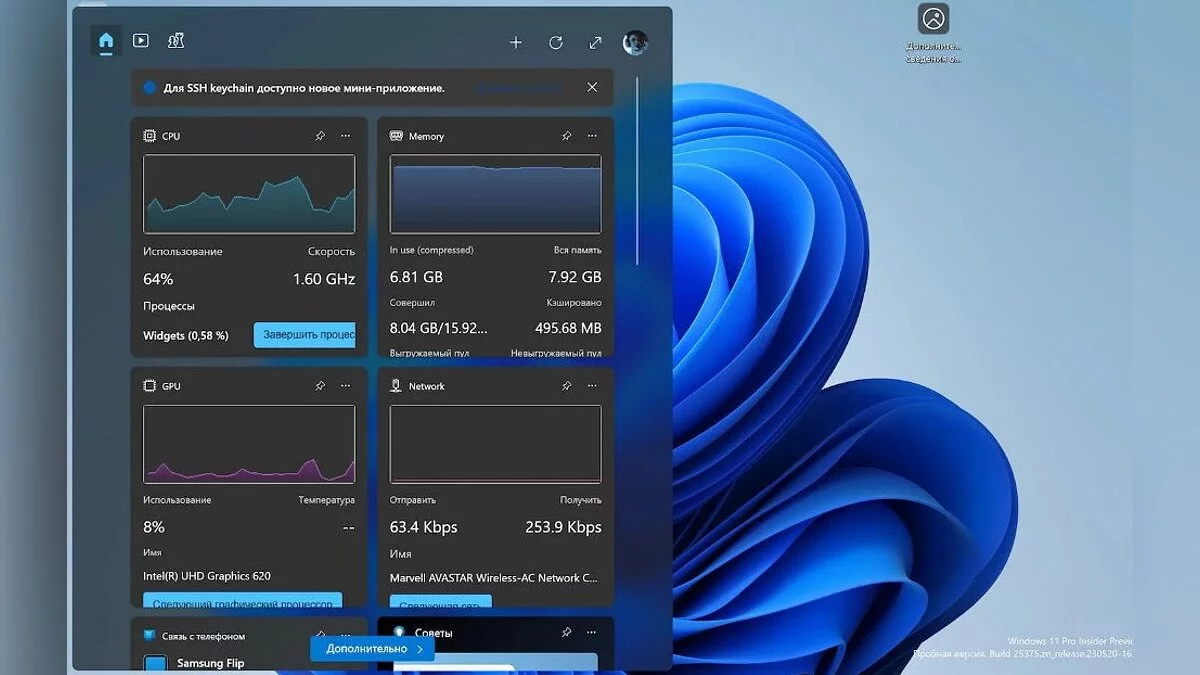Click the 64% CPU usage value
1200x675 pixels.
click(x=158, y=279)
